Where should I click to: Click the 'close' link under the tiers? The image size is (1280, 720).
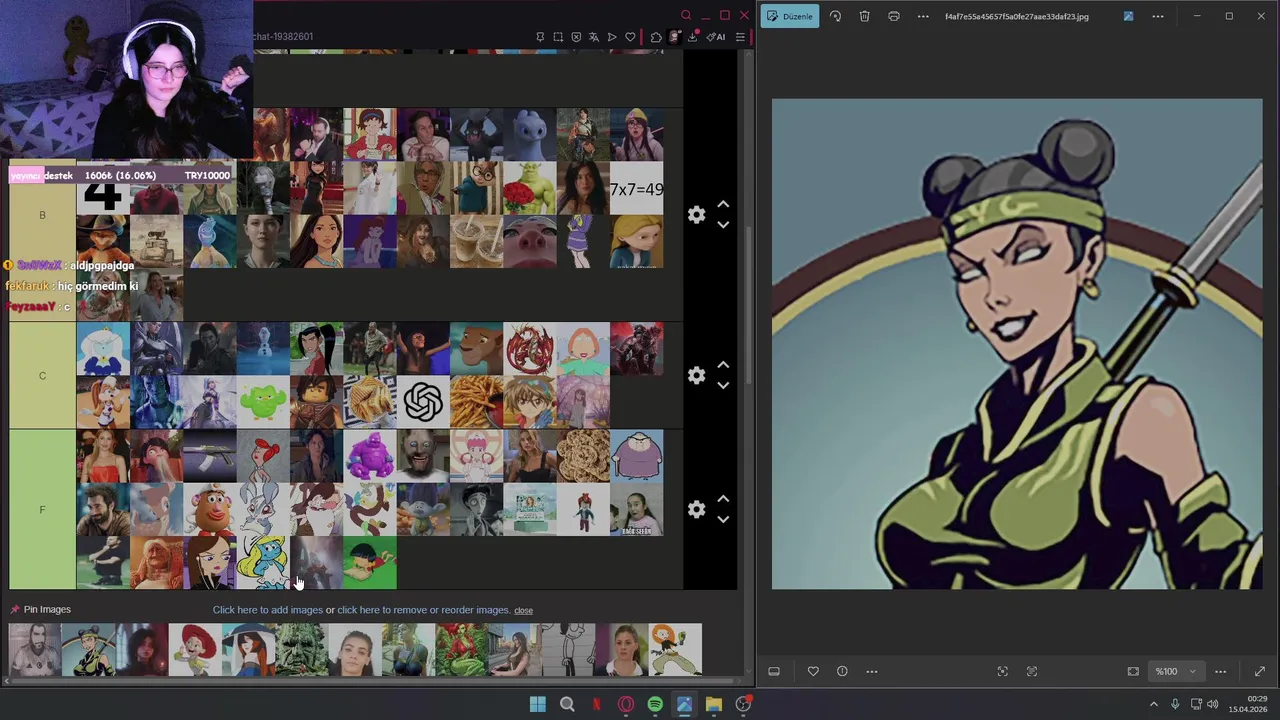coord(523,610)
